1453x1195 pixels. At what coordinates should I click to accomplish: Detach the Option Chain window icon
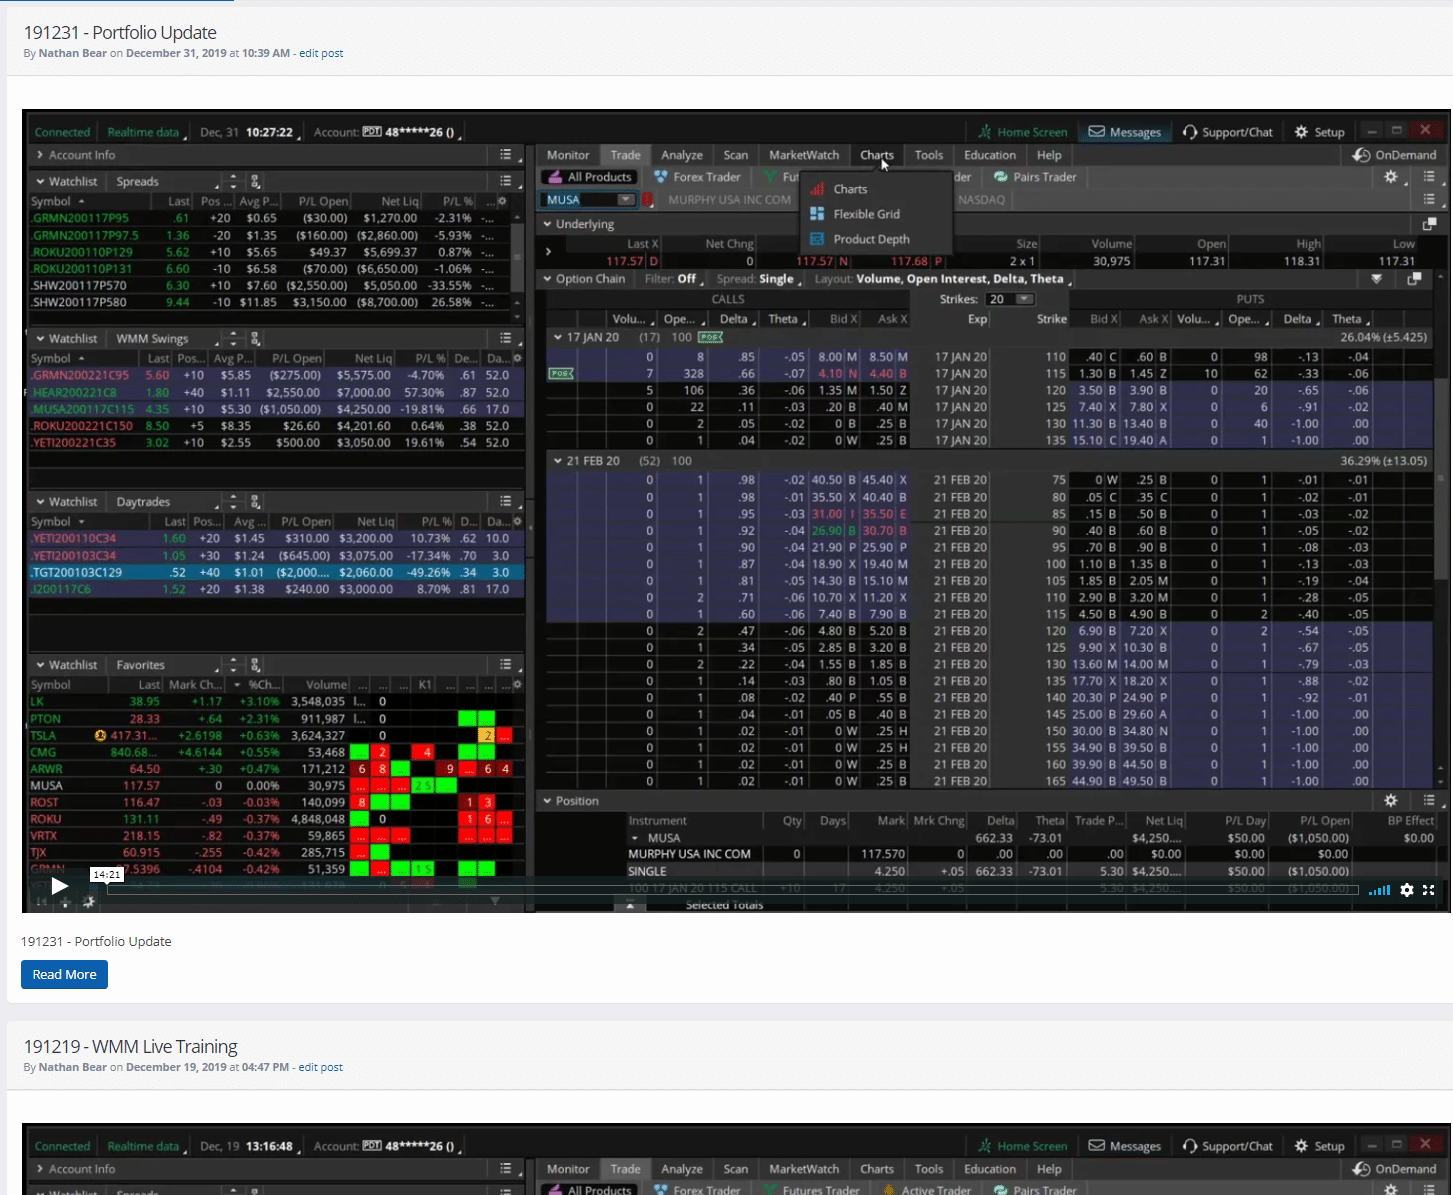1414,279
